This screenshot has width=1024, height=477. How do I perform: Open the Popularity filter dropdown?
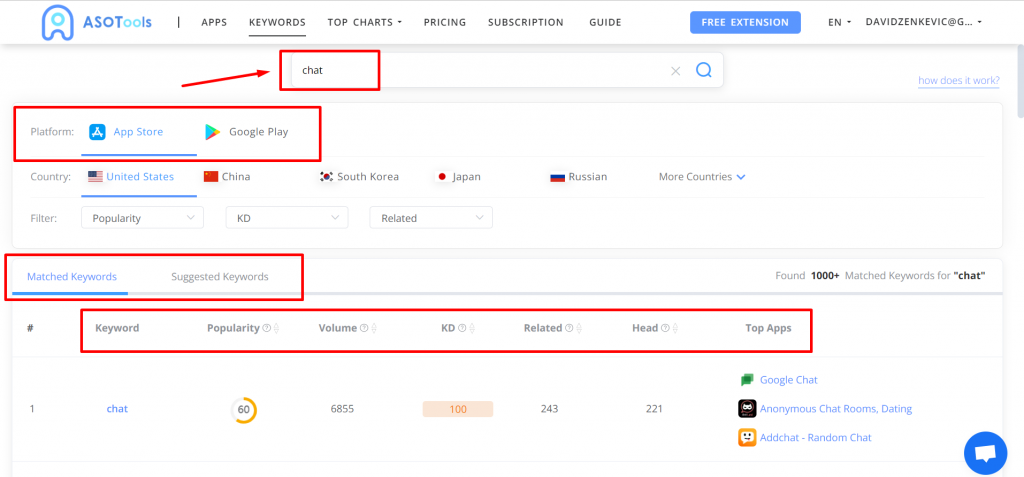pyautogui.click(x=143, y=218)
